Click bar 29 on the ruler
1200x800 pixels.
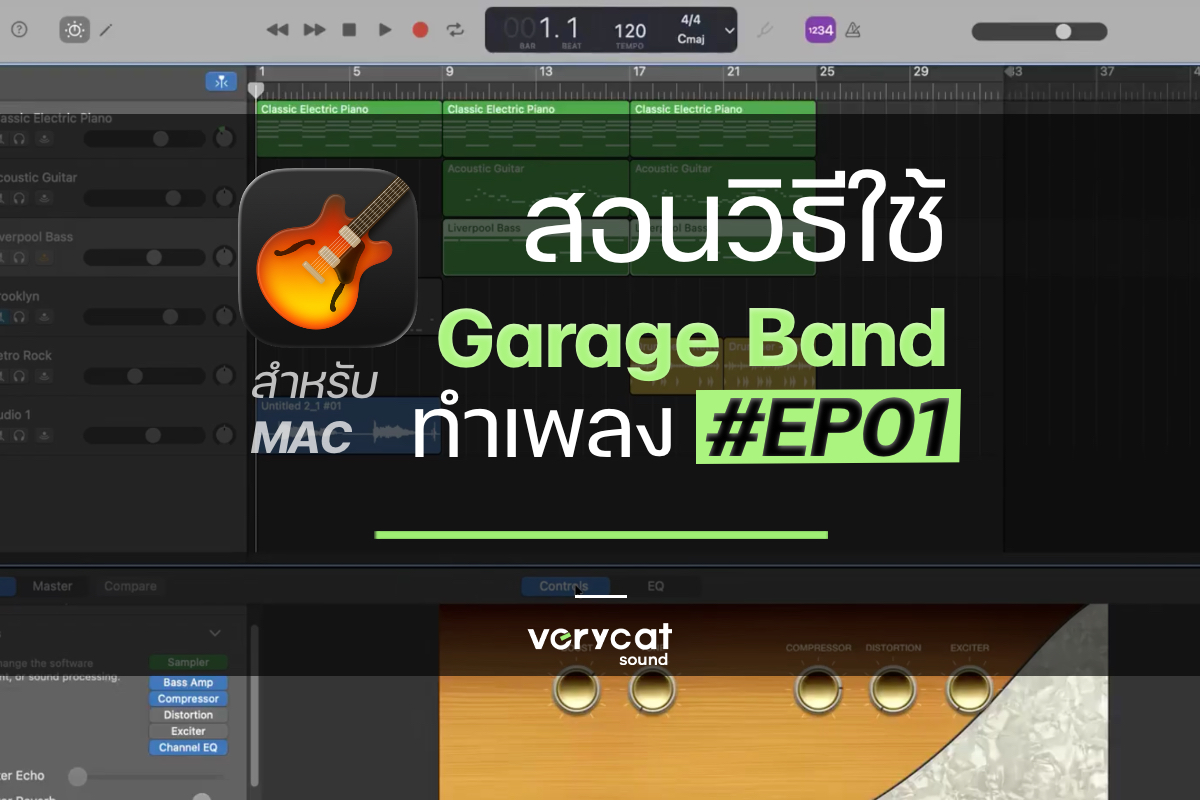pos(921,72)
